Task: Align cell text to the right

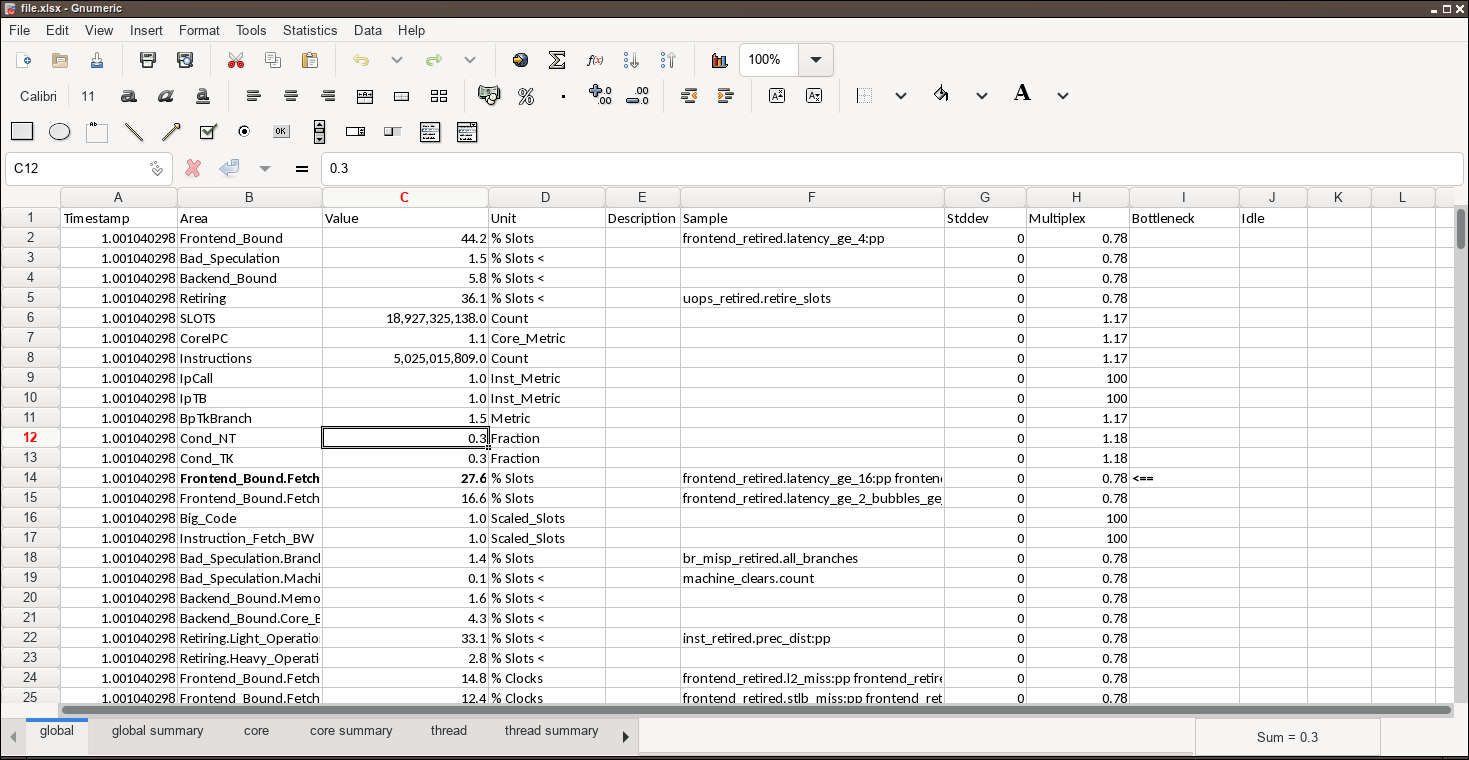Action: tap(328, 96)
